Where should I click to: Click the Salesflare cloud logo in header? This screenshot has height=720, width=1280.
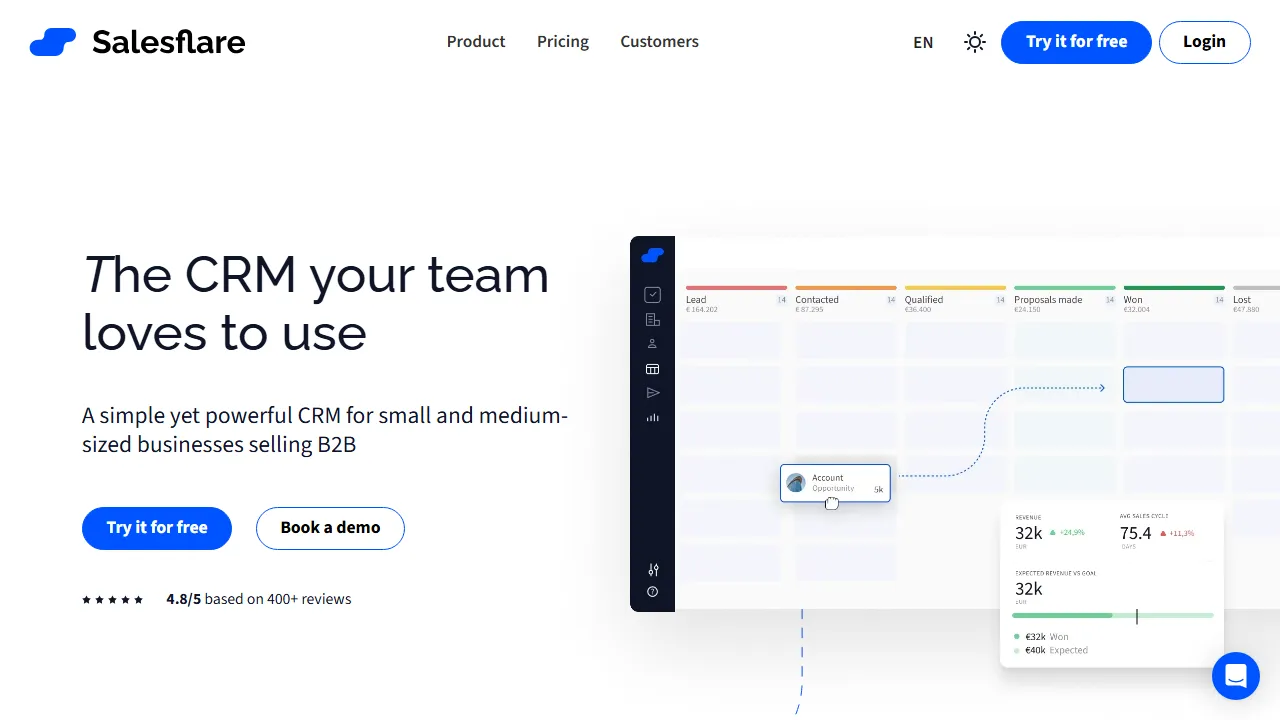tap(53, 42)
